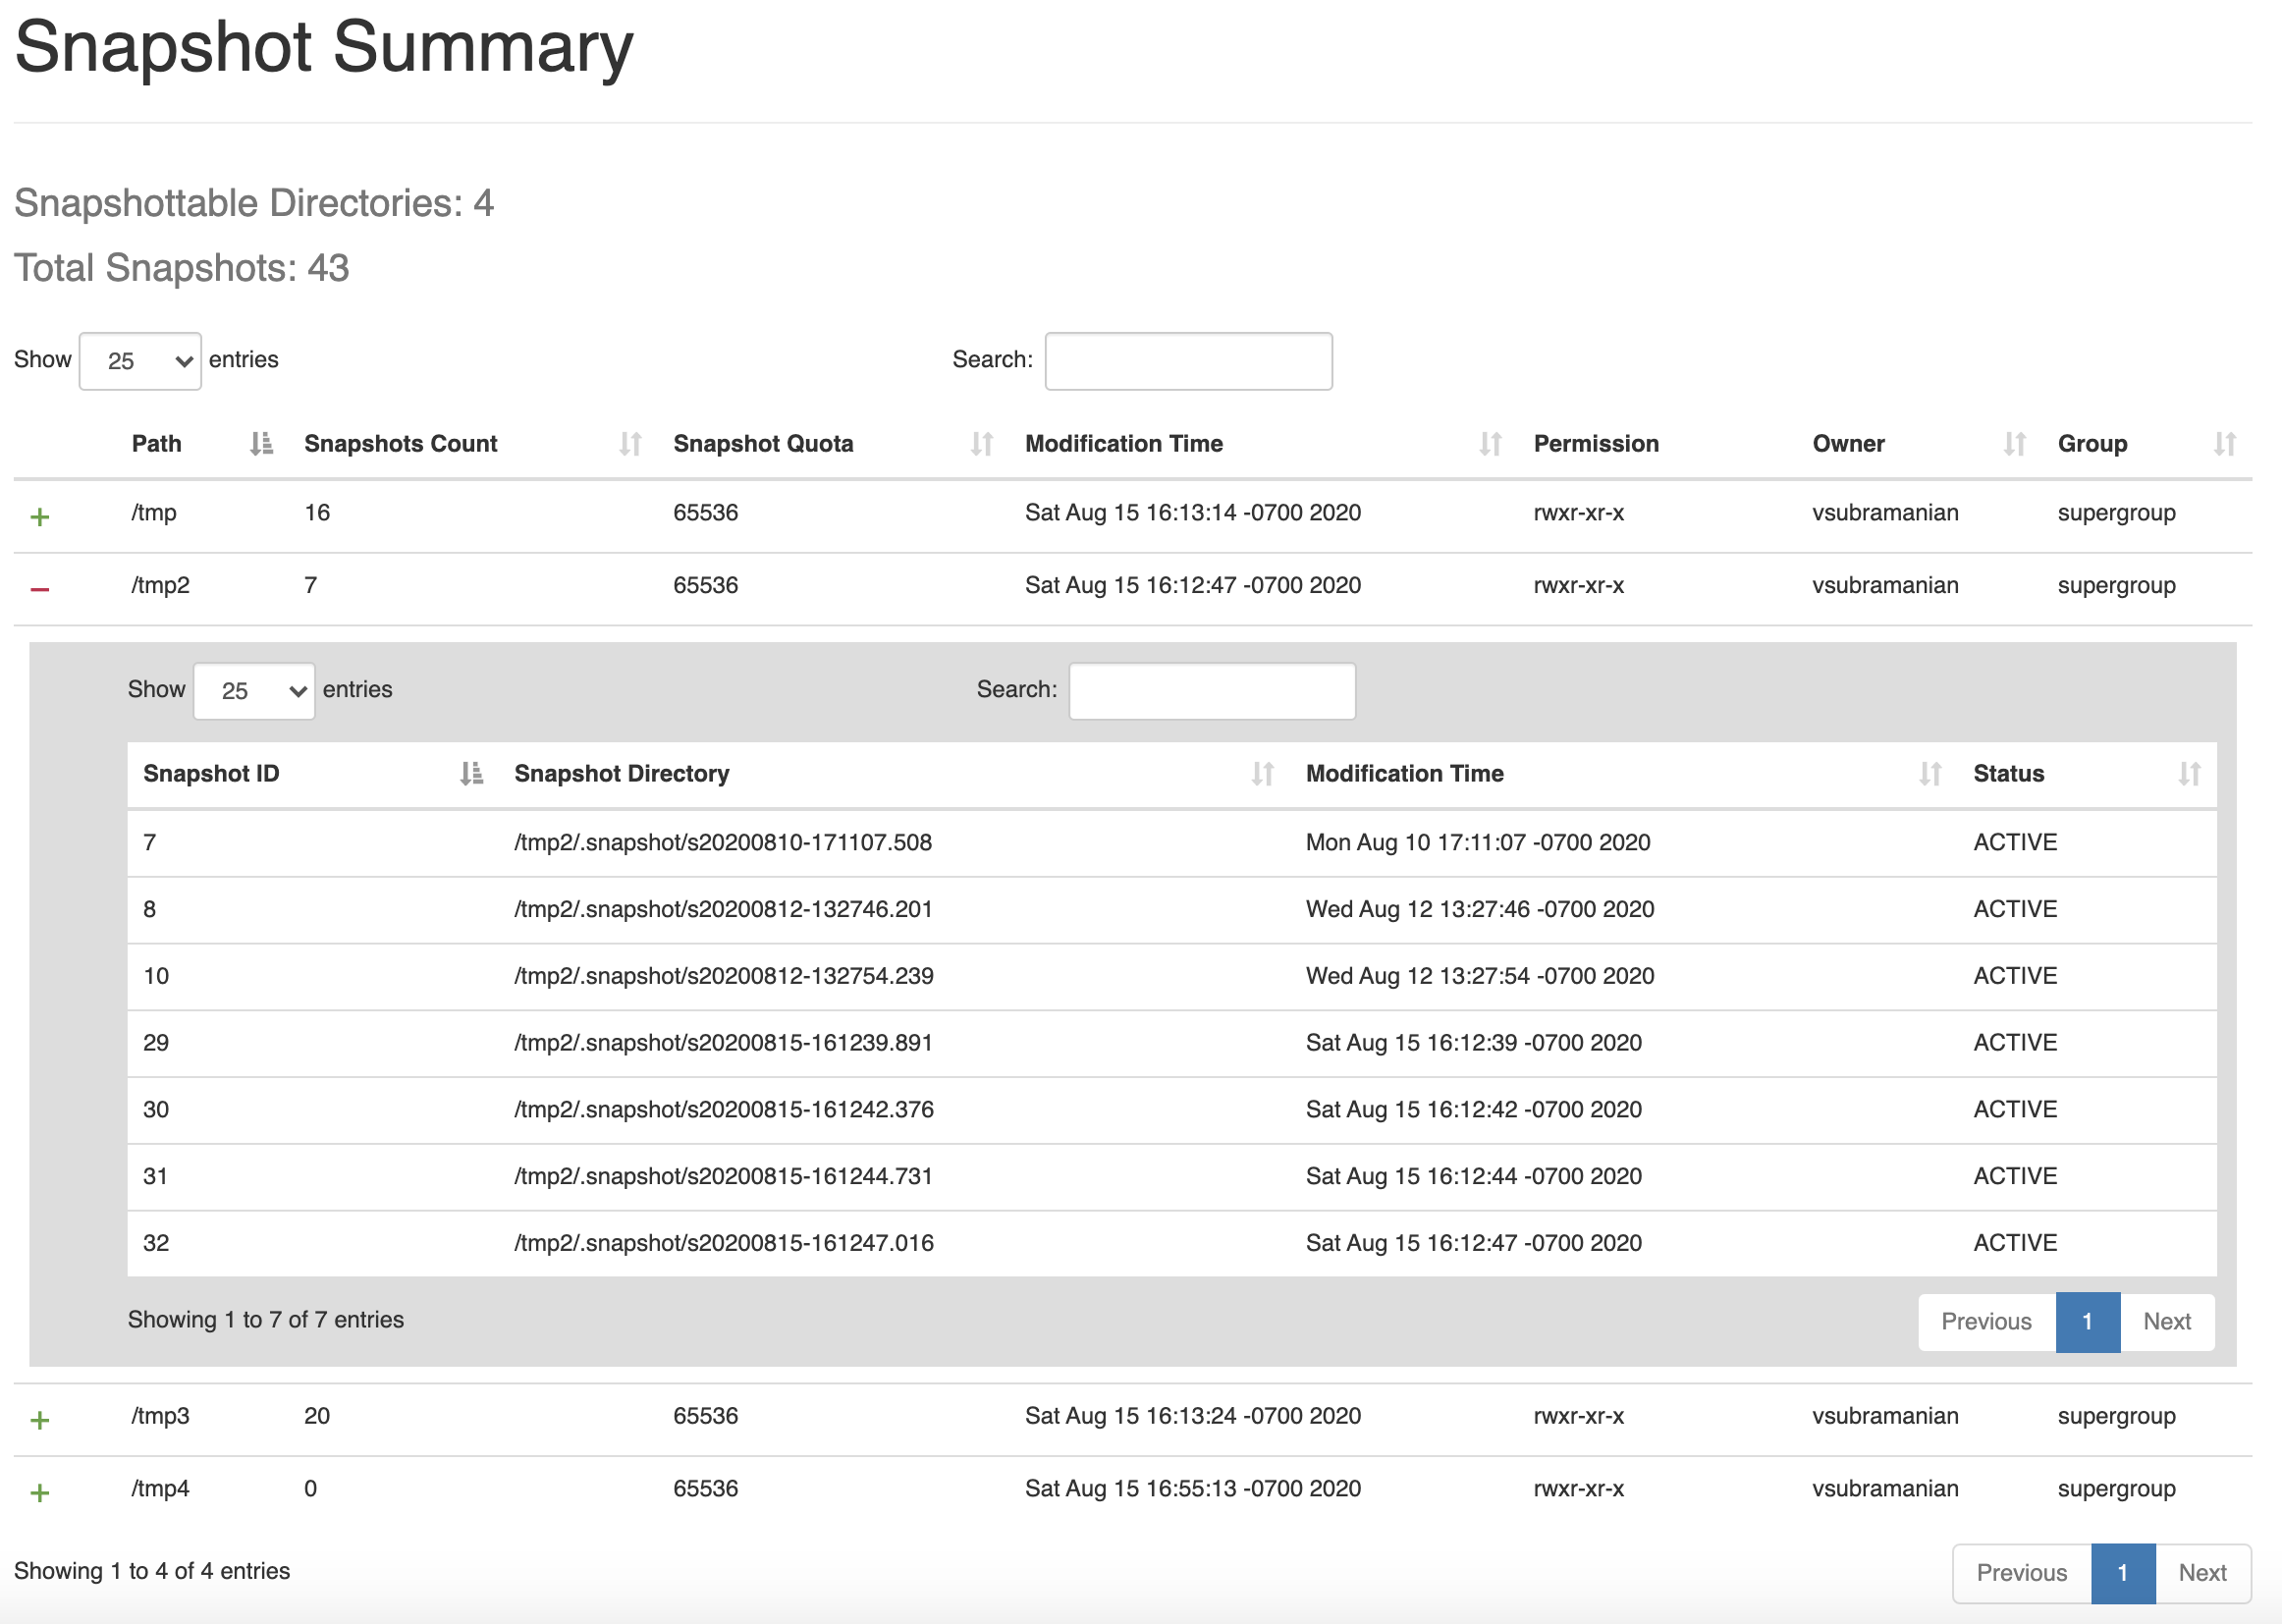Click Next in nested table pagination
This screenshot has width=2282, height=1624.
pos(2166,1322)
